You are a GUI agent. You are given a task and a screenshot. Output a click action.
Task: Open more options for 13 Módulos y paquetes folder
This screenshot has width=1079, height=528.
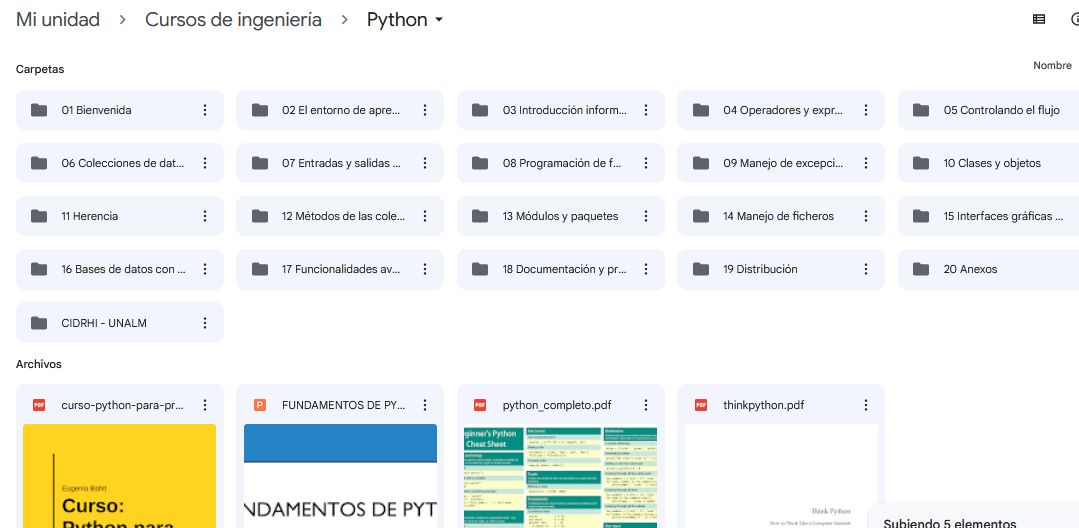645,216
